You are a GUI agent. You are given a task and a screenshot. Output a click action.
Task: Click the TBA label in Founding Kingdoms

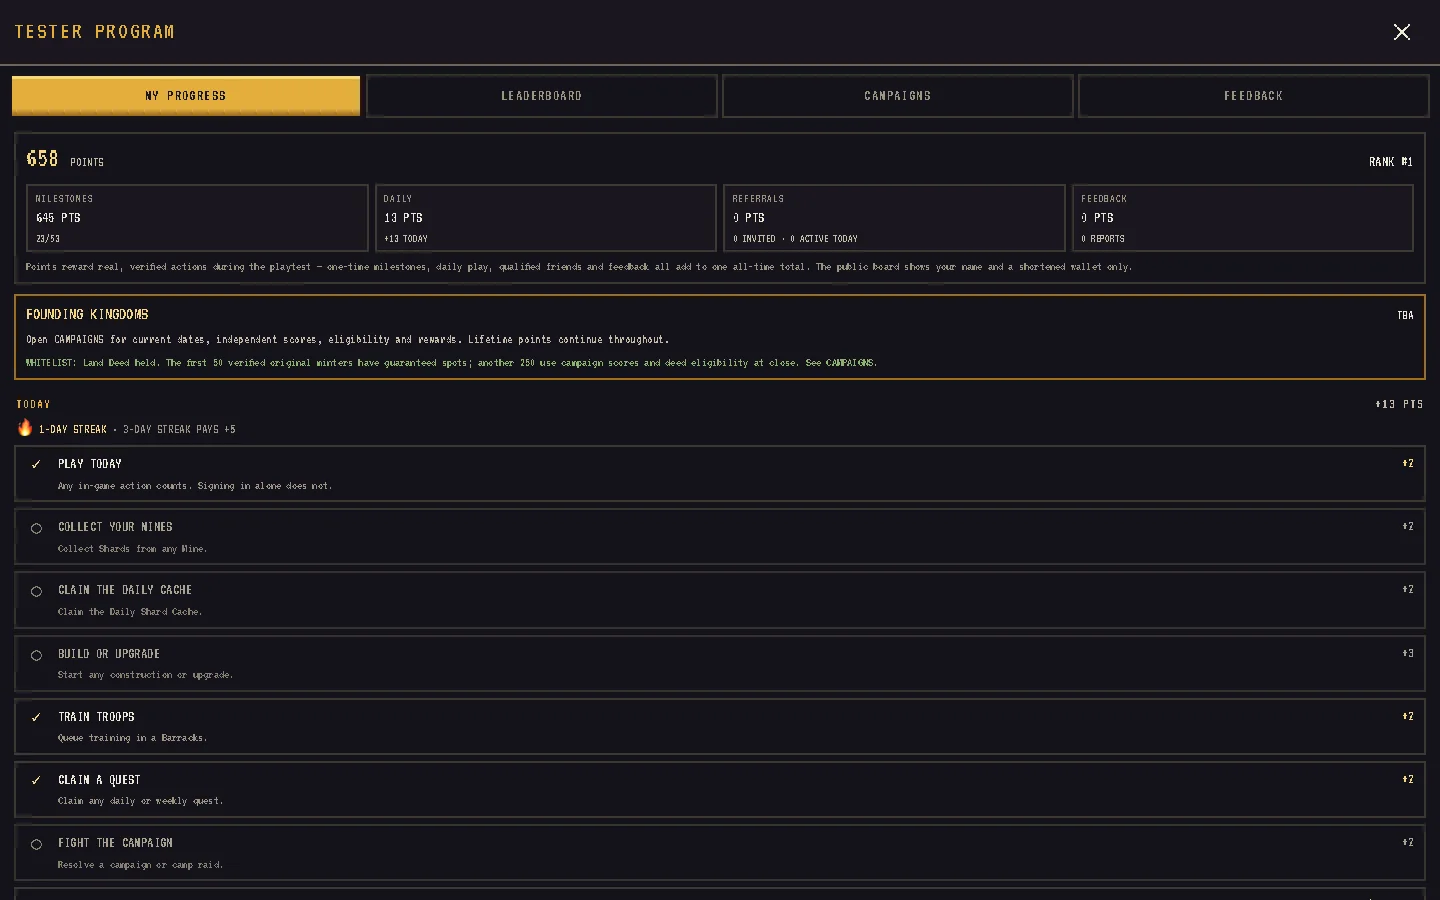(x=1405, y=315)
